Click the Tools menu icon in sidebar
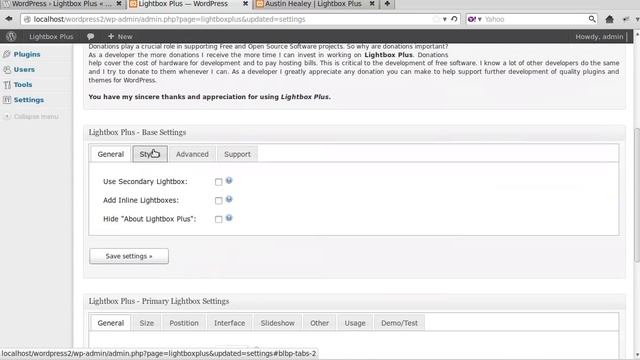The height and width of the screenshot is (360, 640). [7, 84]
